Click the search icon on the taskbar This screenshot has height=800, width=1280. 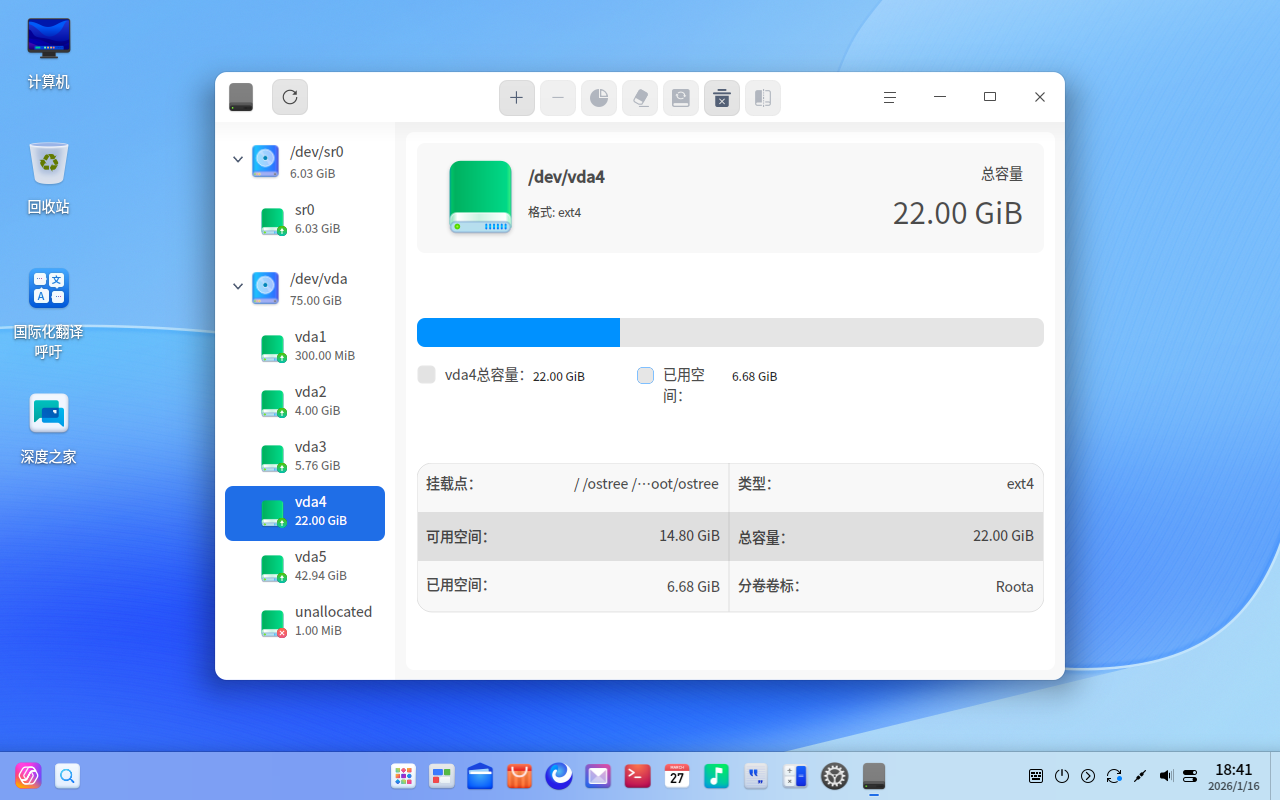coord(67,776)
